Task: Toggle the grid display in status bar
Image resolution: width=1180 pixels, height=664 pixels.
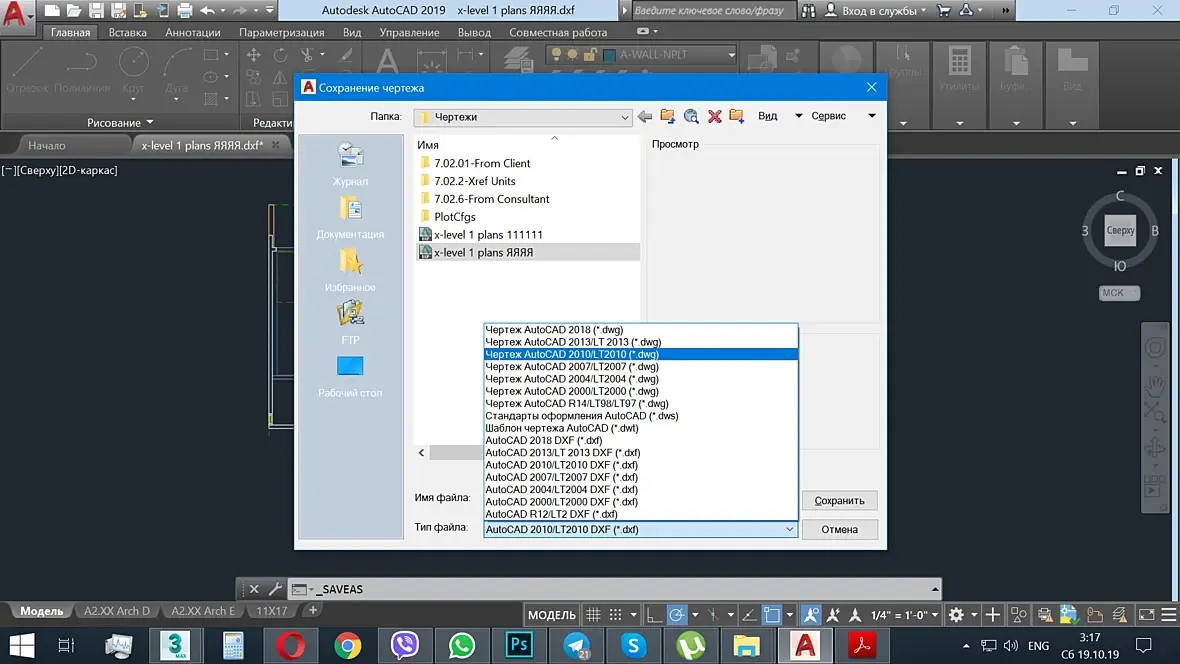Action: point(593,614)
